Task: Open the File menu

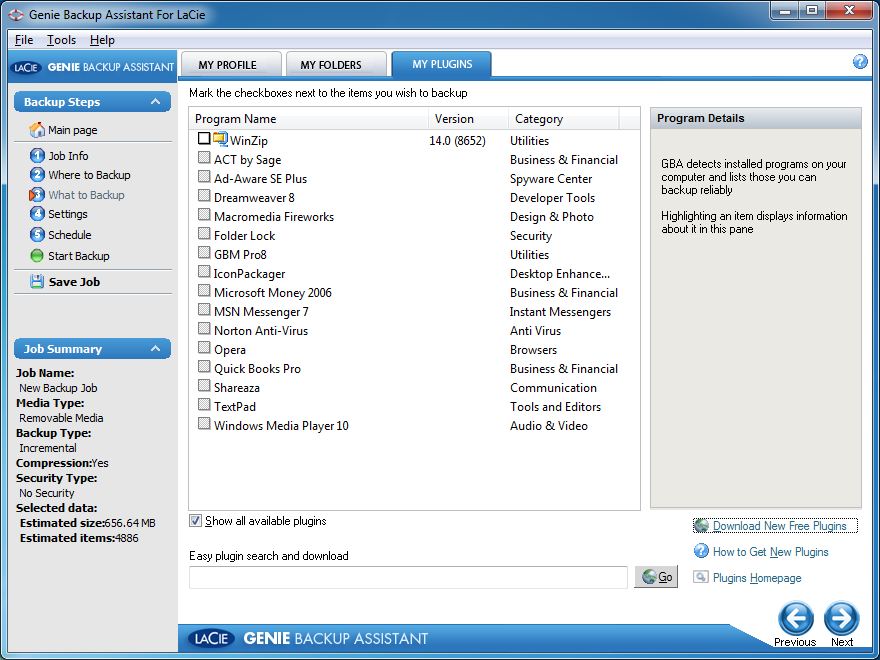Action: click(x=24, y=40)
